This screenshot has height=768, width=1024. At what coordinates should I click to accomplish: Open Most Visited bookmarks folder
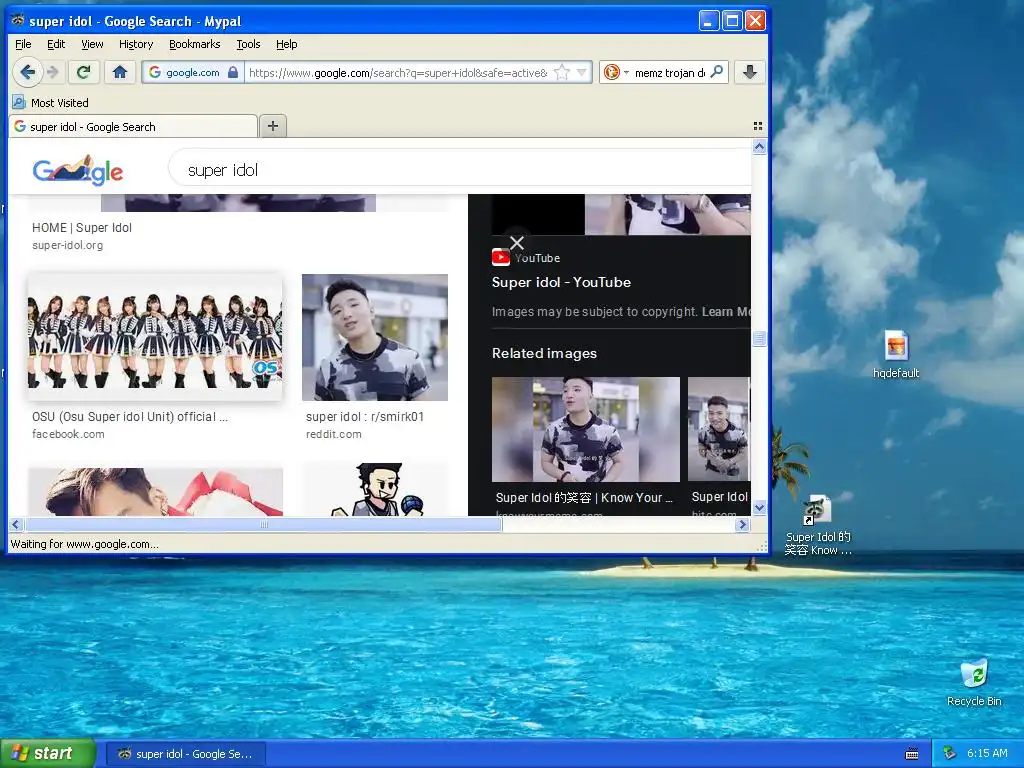[x=50, y=103]
